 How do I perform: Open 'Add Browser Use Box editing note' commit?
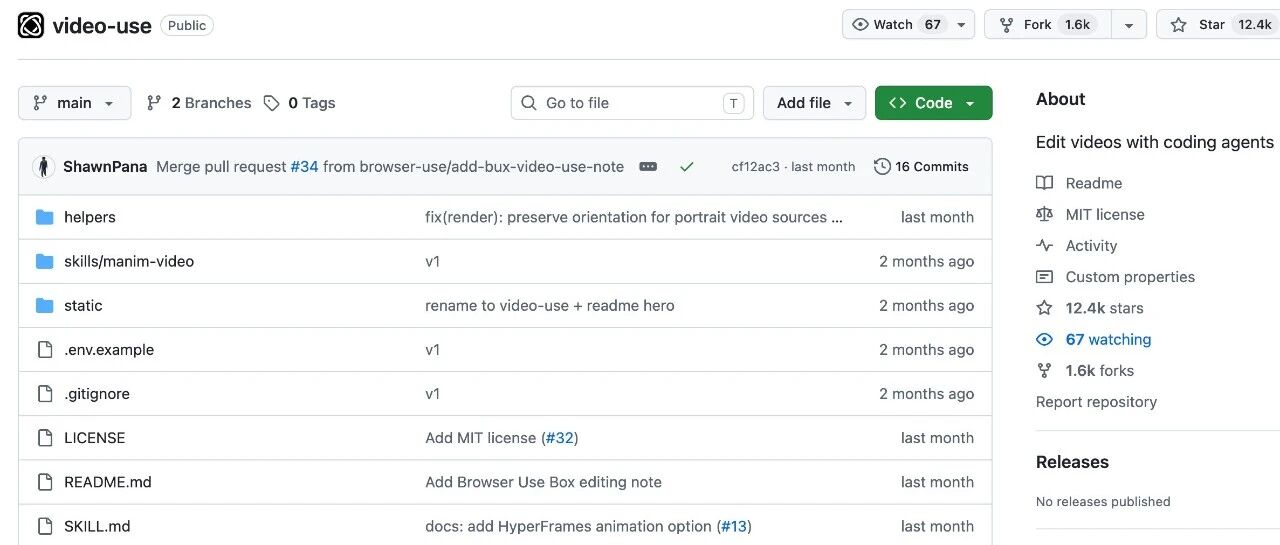pos(543,482)
